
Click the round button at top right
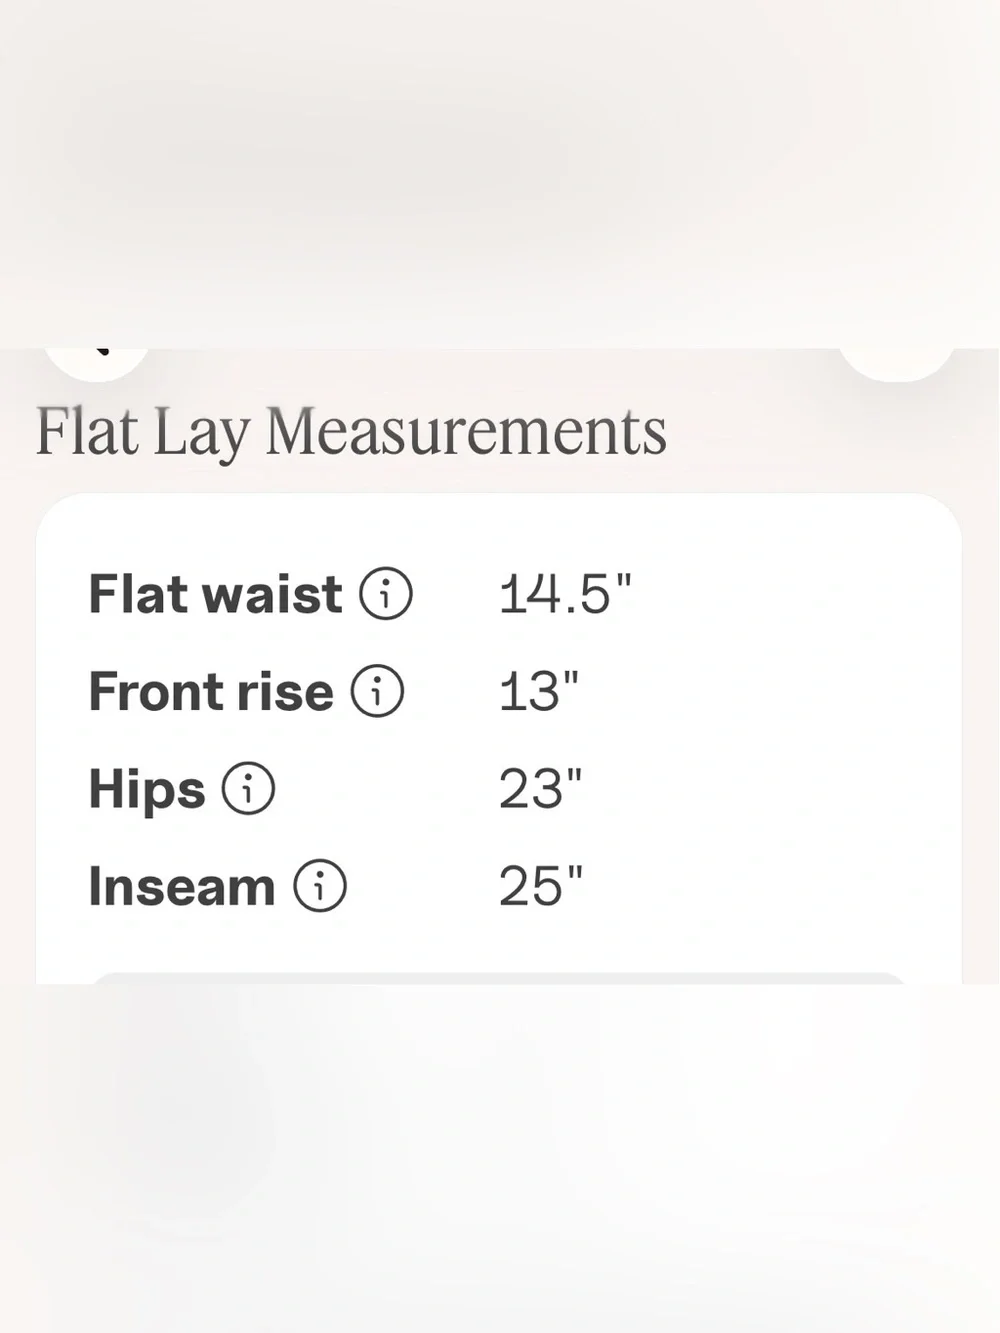click(897, 362)
